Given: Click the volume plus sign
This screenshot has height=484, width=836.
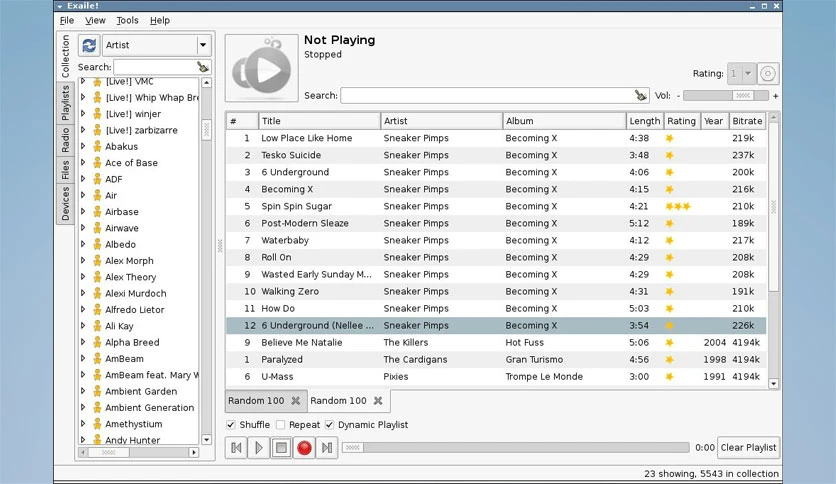Looking at the screenshot, I should click(775, 96).
